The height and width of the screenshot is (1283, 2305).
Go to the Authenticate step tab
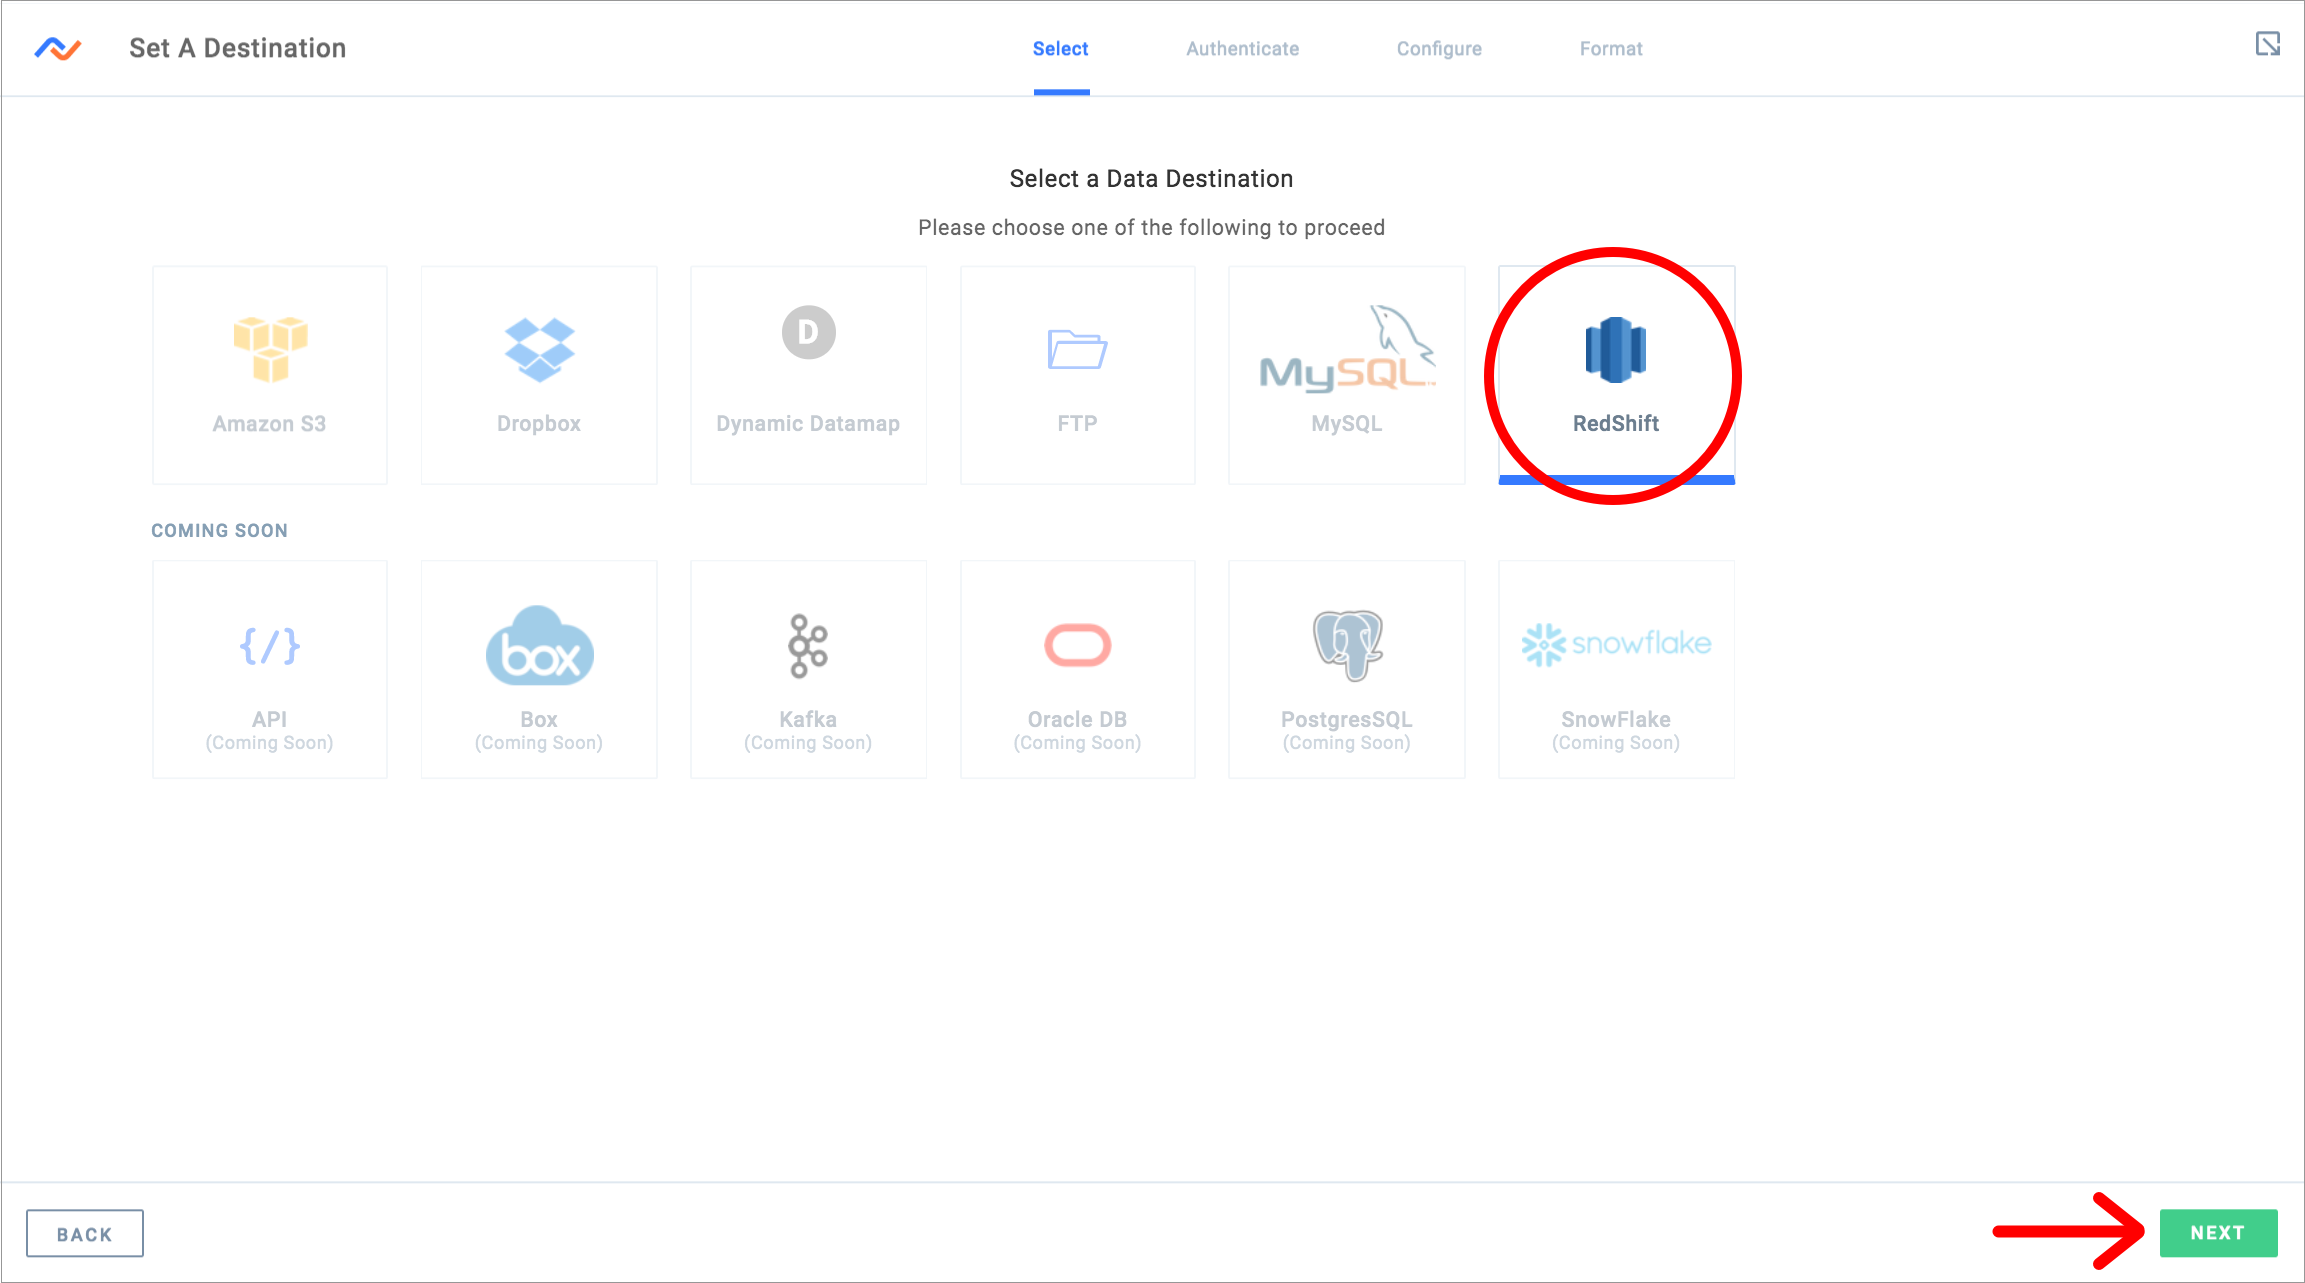1242,49
